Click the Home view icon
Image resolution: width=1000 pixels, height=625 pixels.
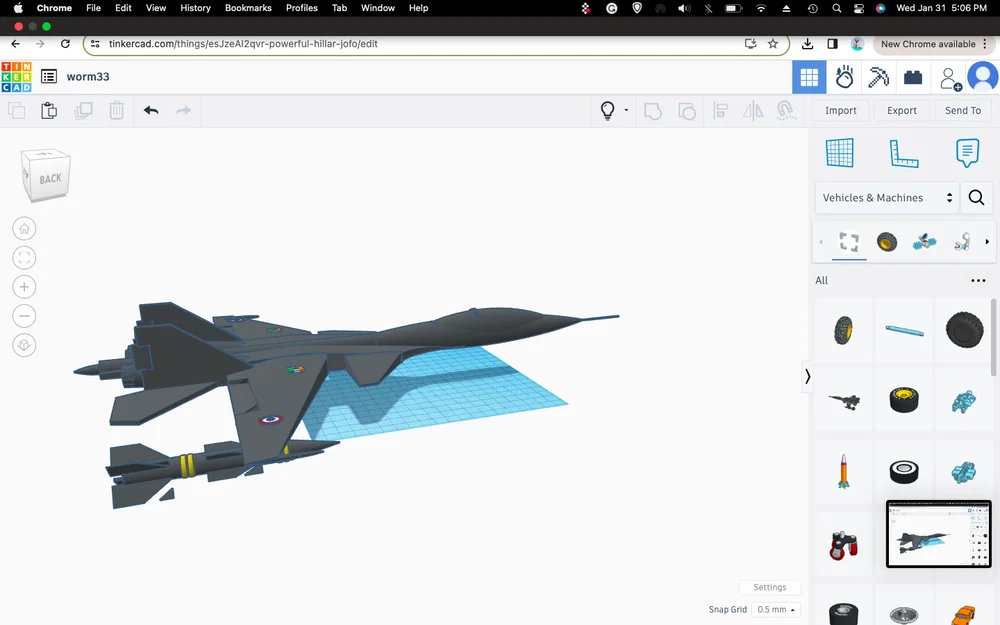24,228
